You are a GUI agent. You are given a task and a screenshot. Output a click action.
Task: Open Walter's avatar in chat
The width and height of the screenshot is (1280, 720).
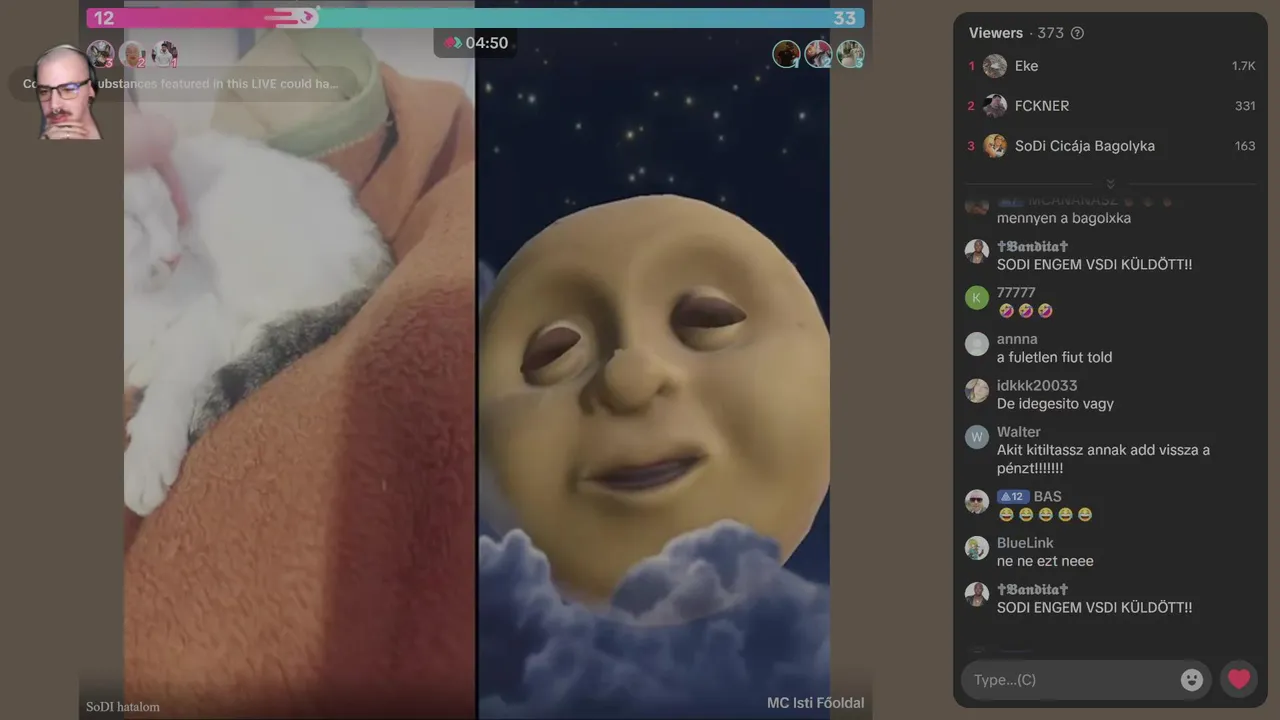[x=977, y=437]
